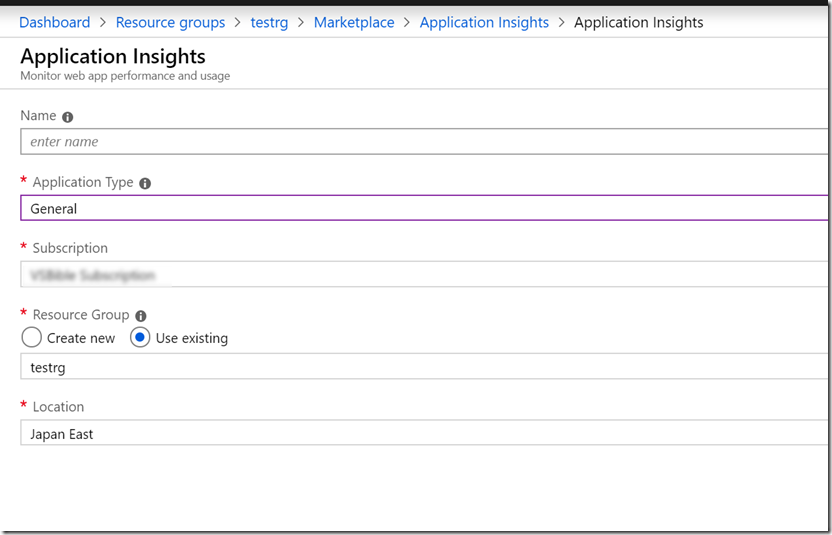Viewport: 832px width, 535px height.
Task: Click the blue Application Insights breadcrumb link
Action: [484, 23]
